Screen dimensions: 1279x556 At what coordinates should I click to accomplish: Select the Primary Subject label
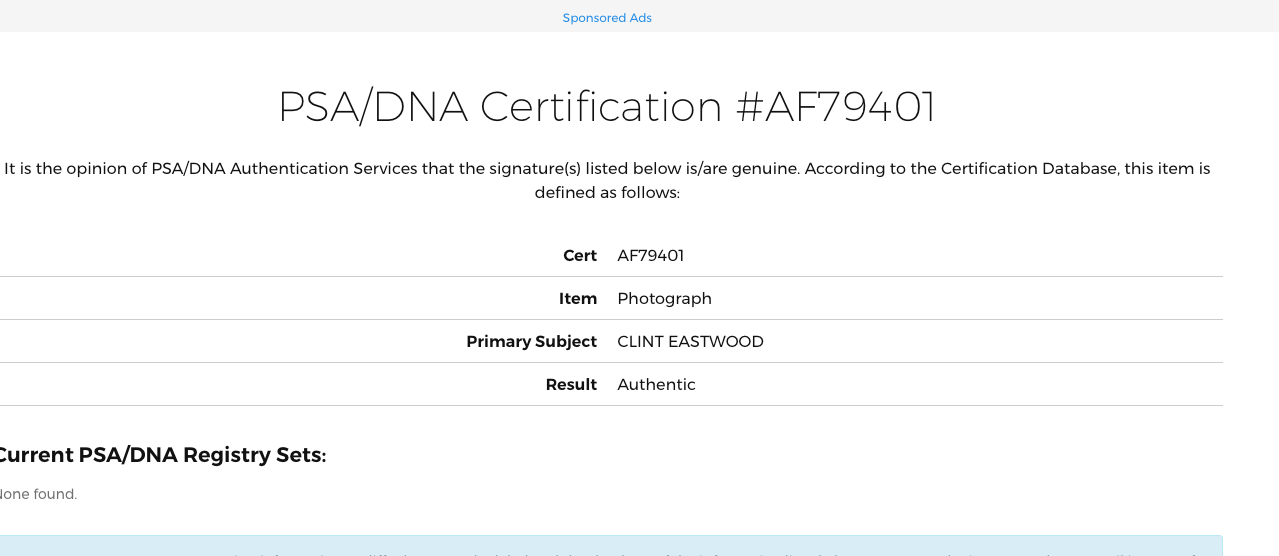click(x=531, y=342)
